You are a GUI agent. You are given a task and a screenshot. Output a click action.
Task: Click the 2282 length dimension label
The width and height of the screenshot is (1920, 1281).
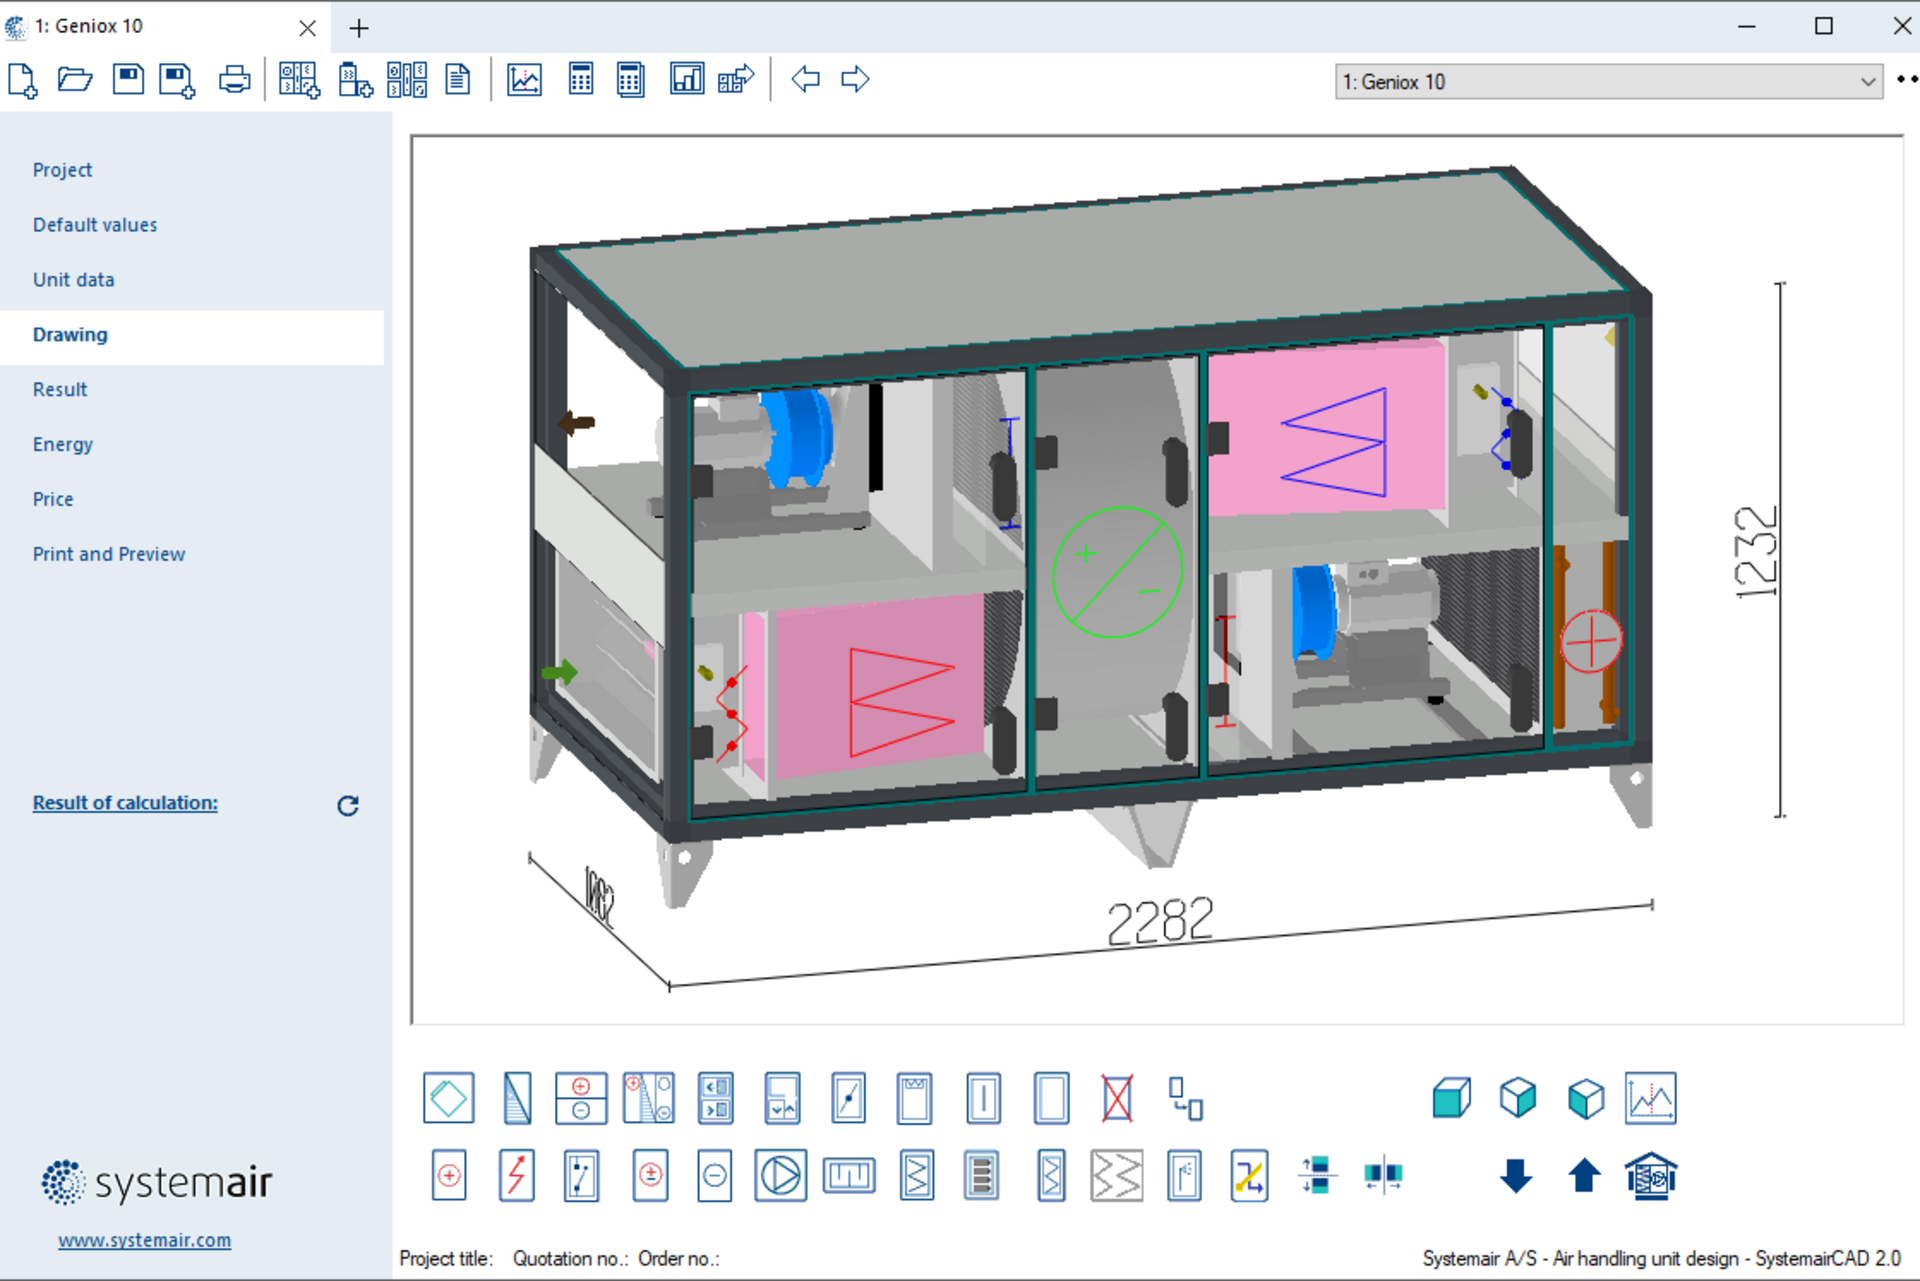(1160, 921)
